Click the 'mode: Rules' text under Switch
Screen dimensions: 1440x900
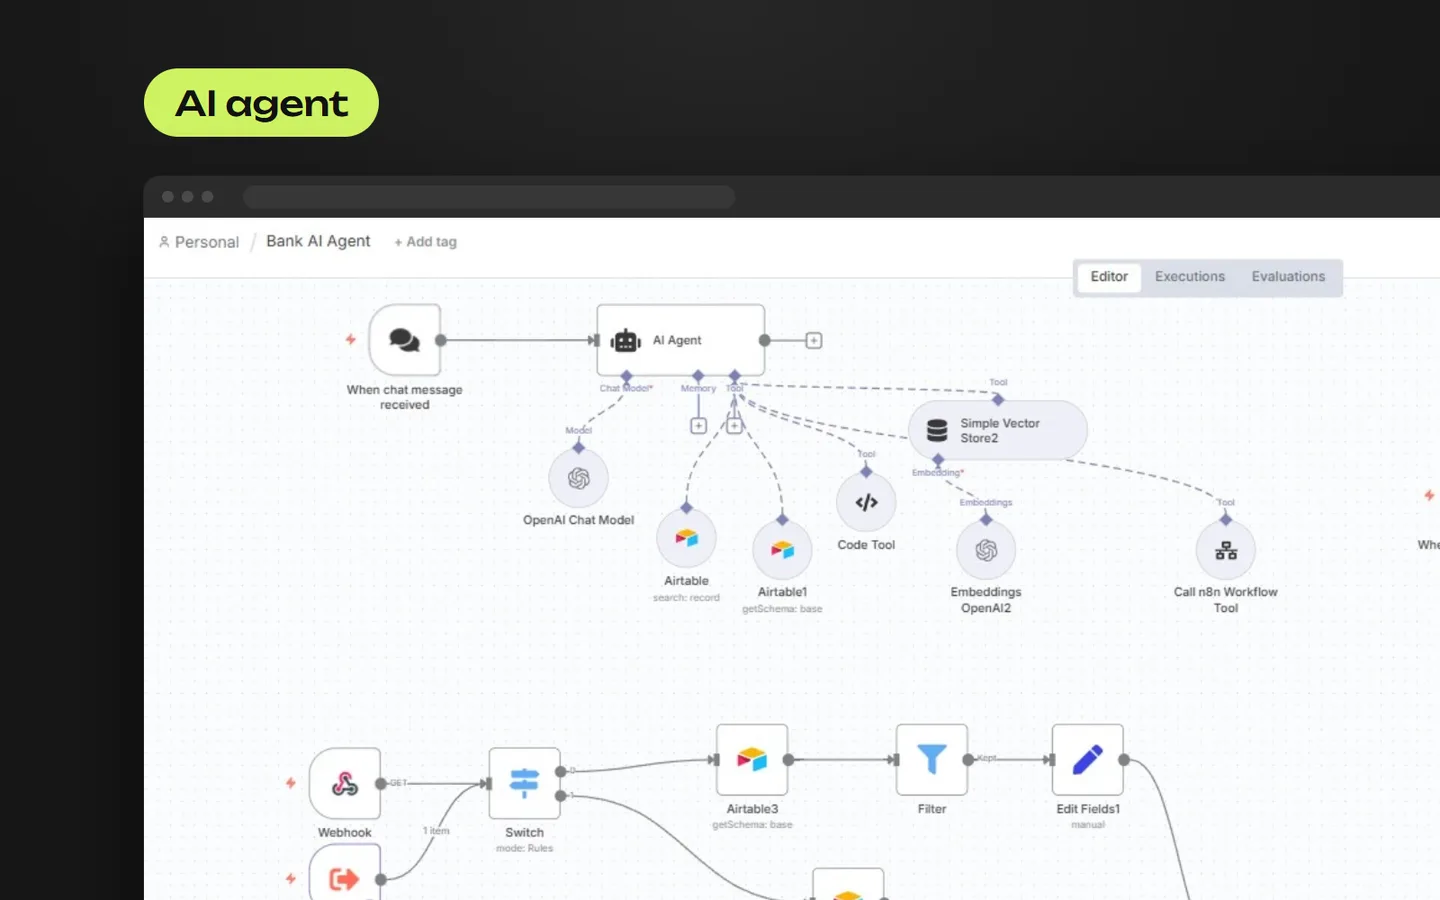525,849
